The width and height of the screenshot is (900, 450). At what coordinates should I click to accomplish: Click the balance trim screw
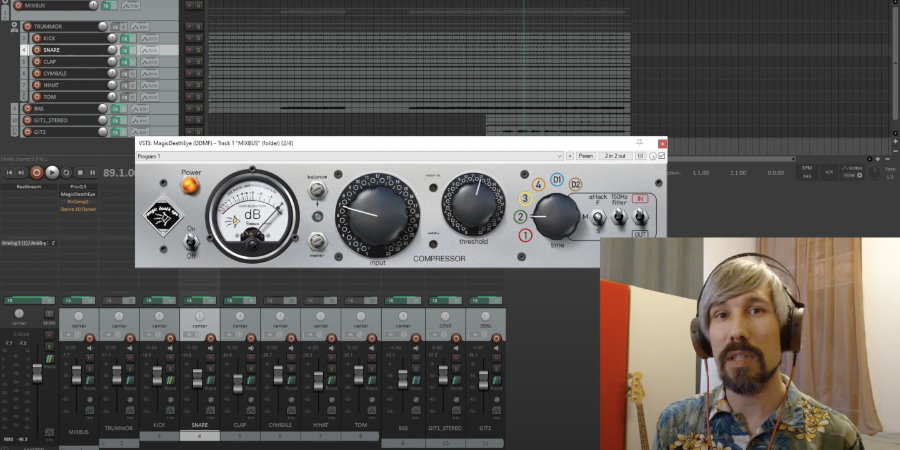tap(317, 189)
